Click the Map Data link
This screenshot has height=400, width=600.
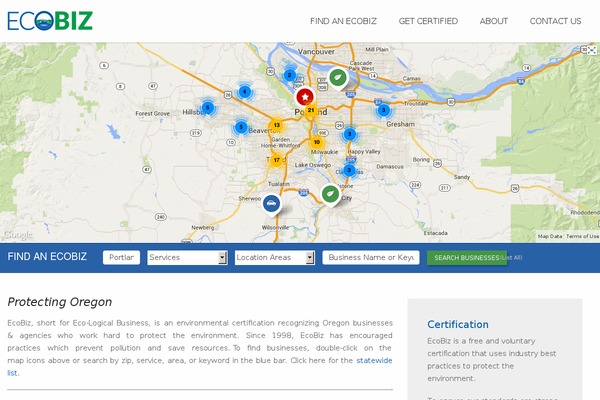coord(550,237)
